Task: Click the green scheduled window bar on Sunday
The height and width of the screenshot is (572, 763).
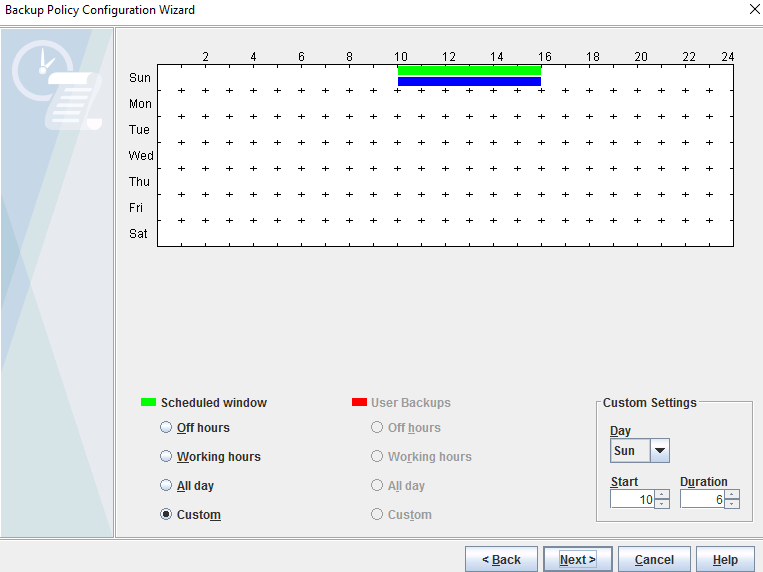Action: point(469,71)
